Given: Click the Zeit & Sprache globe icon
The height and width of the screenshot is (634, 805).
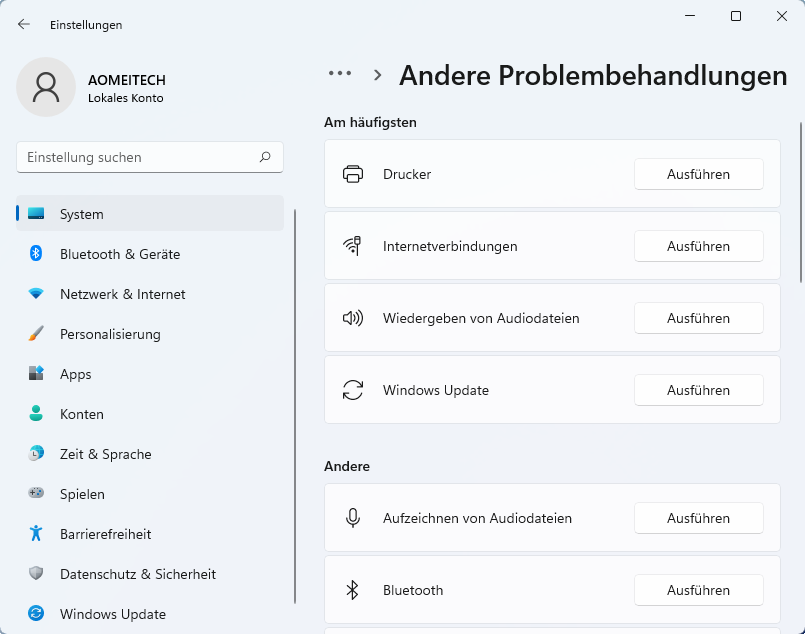Looking at the screenshot, I should [36, 454].
